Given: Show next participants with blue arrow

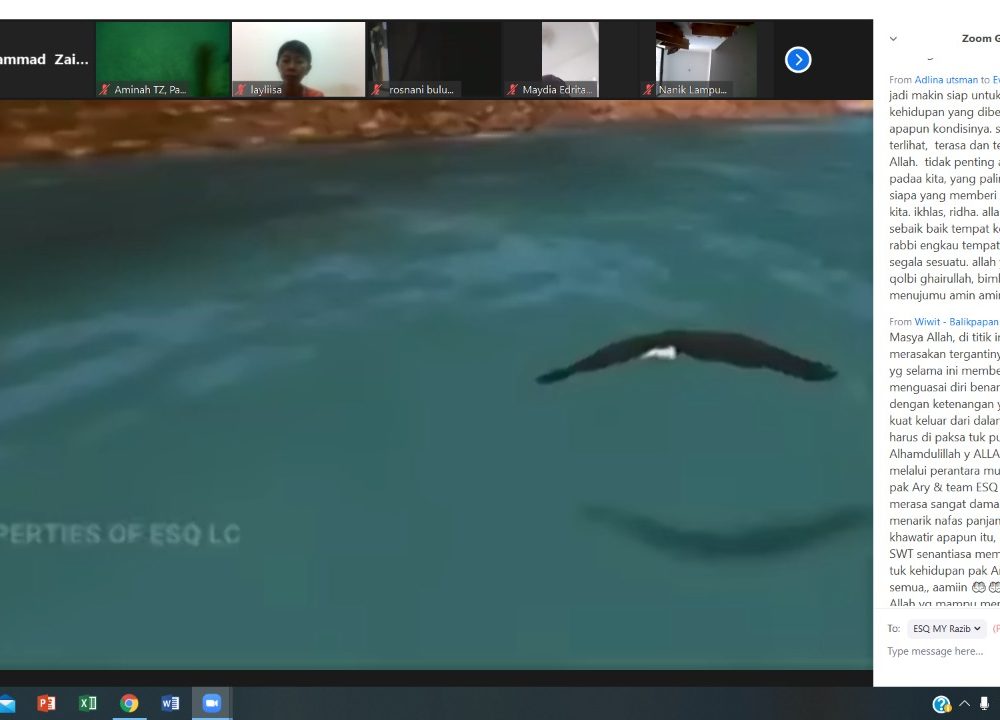Looking at the screenshot, I should pos(798,60).
